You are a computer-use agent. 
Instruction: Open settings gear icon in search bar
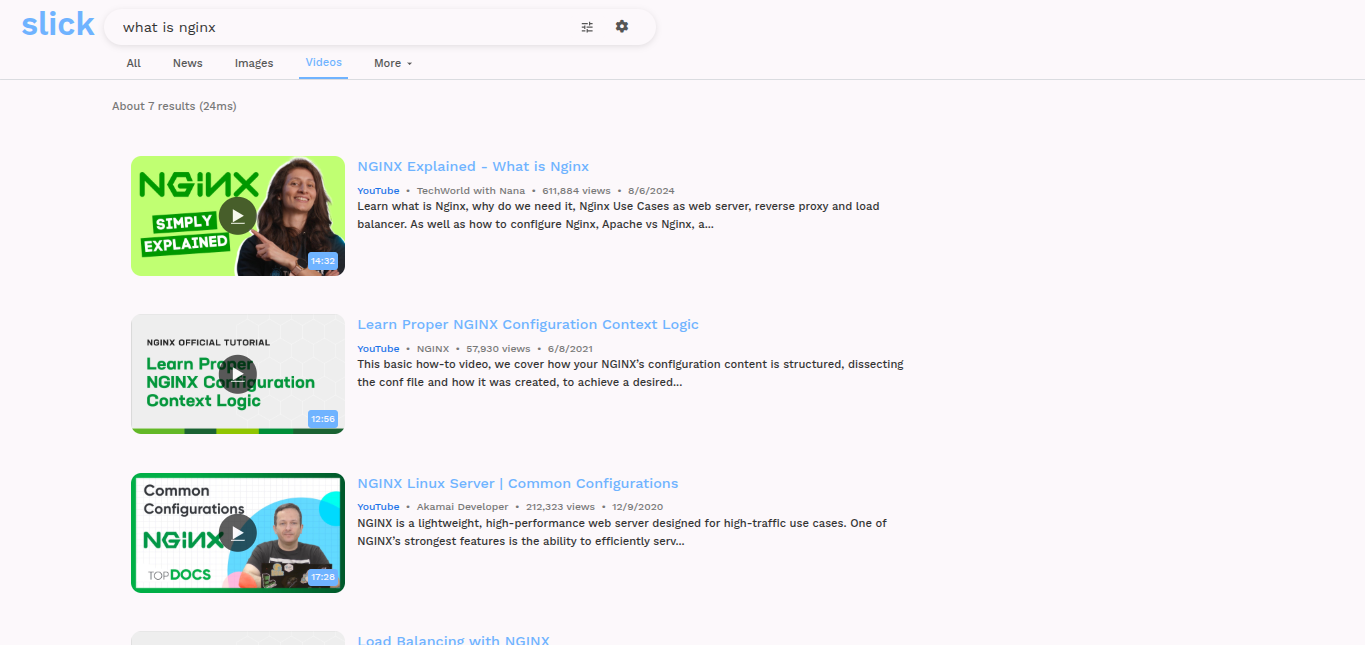pyautogui.click(x=622, y=26)
